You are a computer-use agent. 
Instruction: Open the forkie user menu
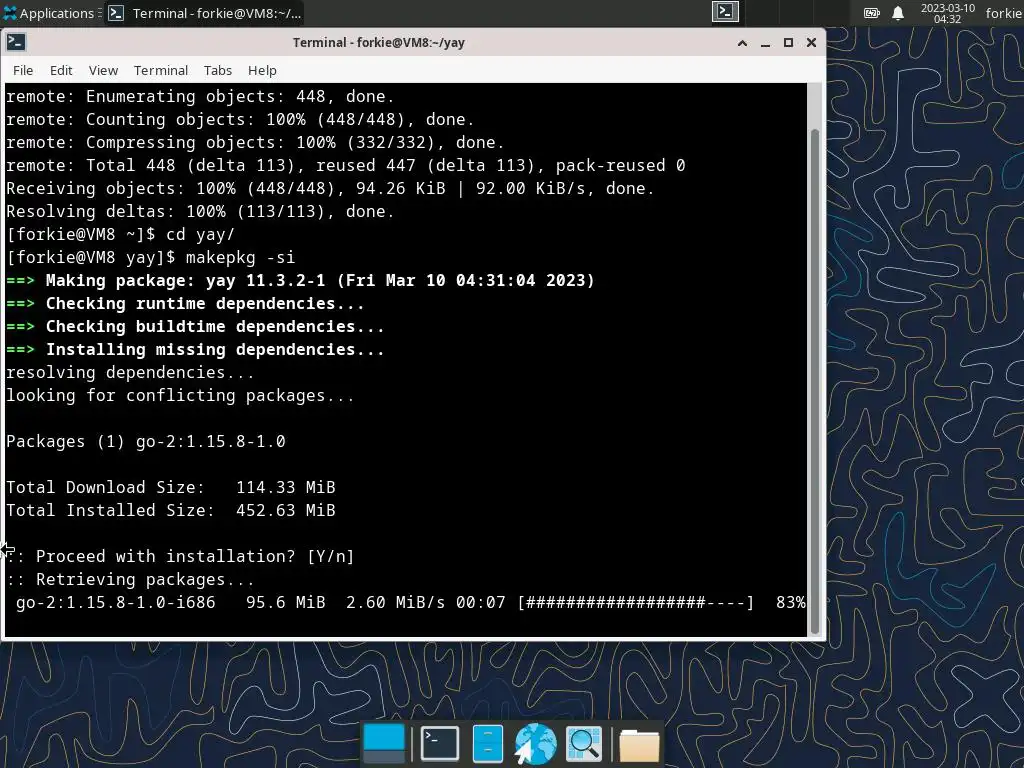click(1004, 13)
